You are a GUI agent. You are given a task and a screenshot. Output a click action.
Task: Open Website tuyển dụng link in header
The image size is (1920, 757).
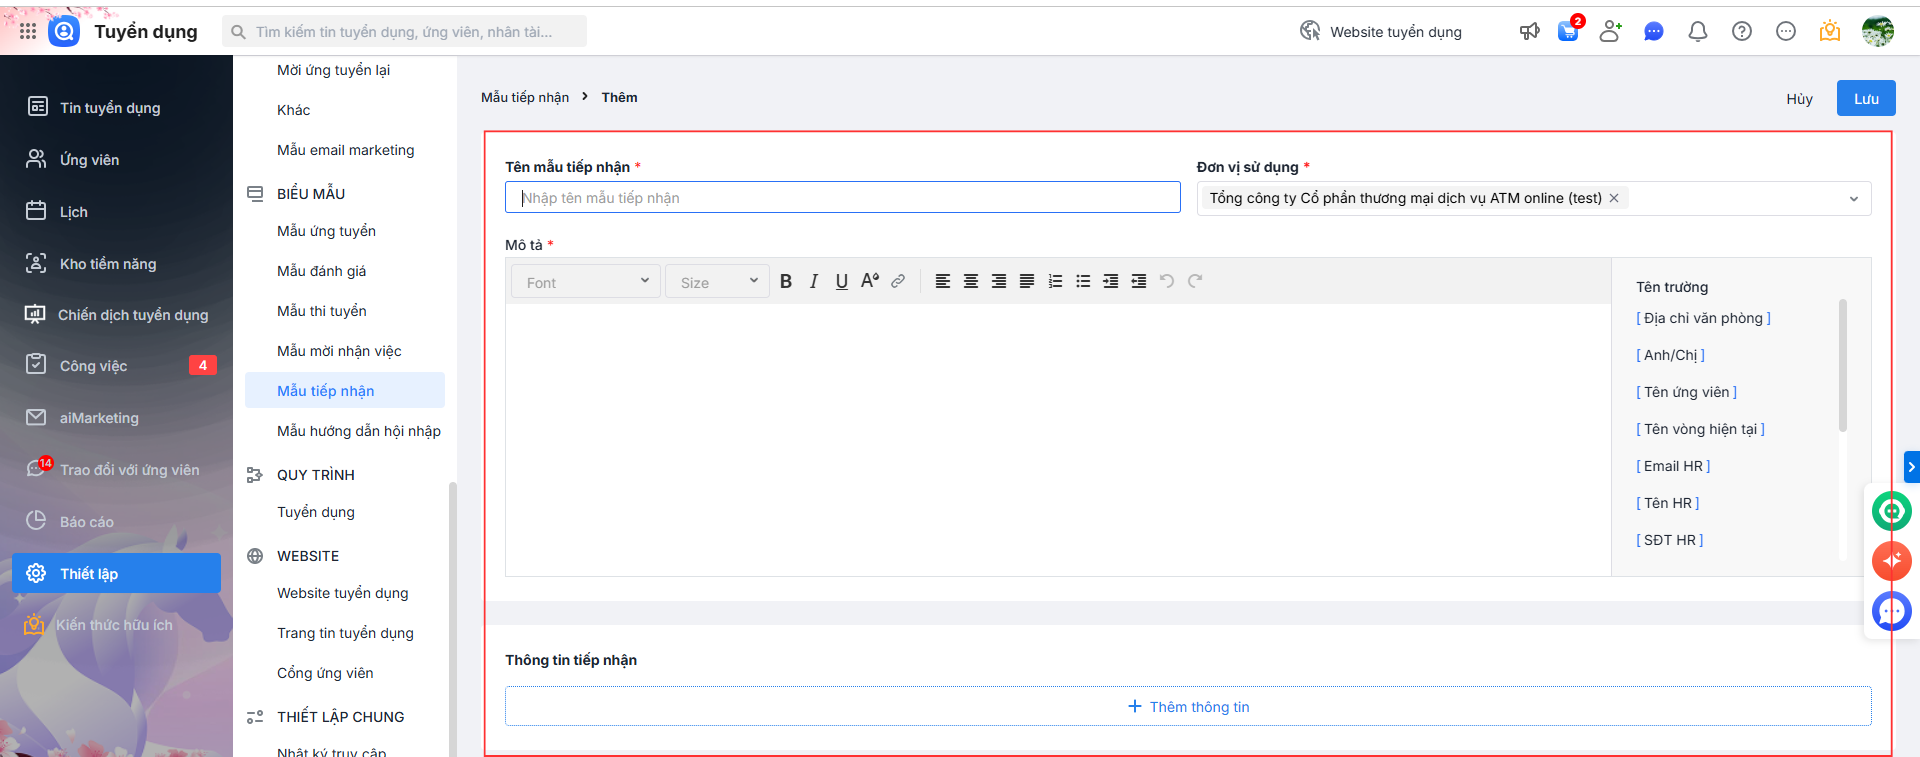coord(1381,32)
